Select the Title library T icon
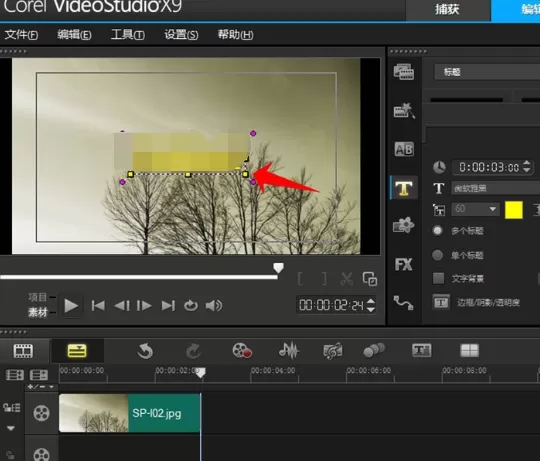The image size is (540, 461). pos(404,188)
